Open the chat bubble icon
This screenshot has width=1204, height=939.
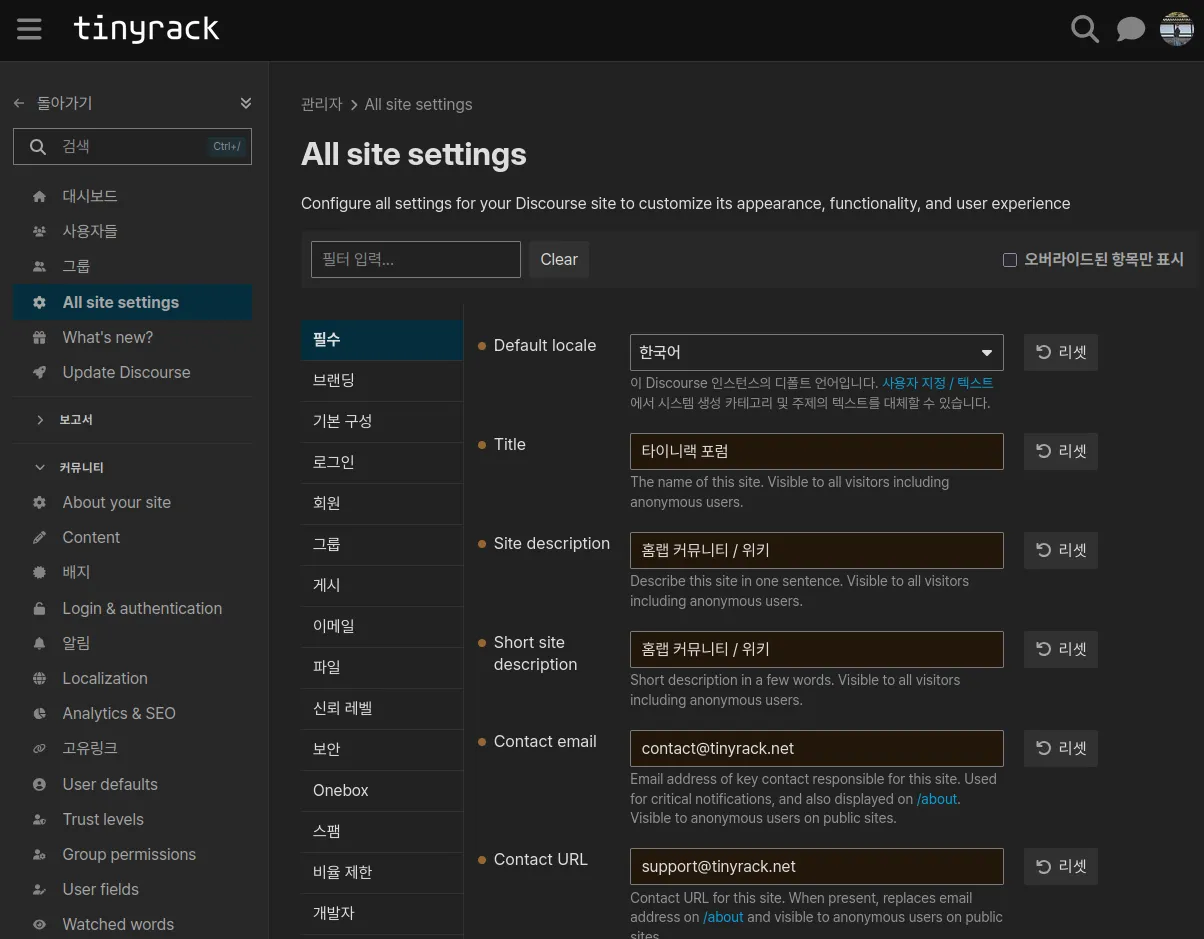pyautogui.click(x=1130, y=29)
